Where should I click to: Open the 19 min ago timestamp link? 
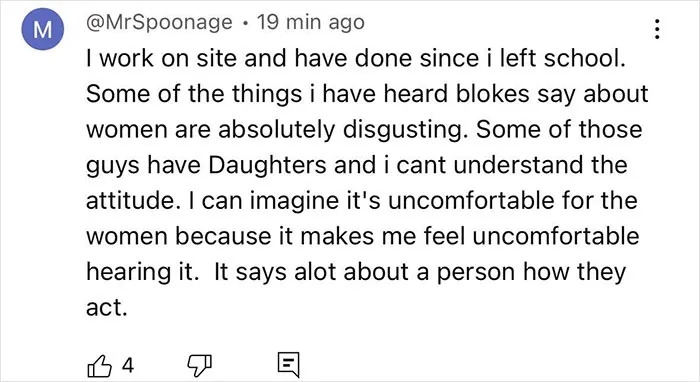tap(311, 22)
